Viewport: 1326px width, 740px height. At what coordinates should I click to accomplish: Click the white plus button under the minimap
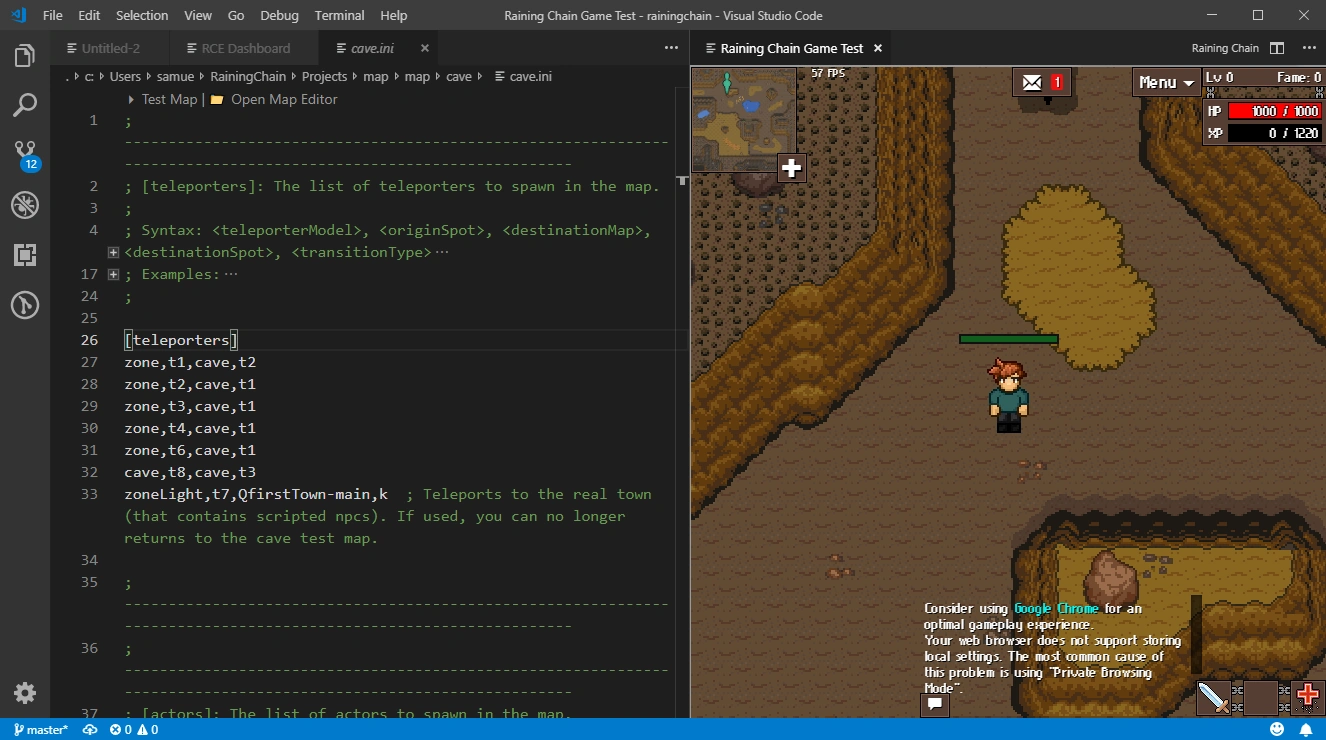[792, 168]
